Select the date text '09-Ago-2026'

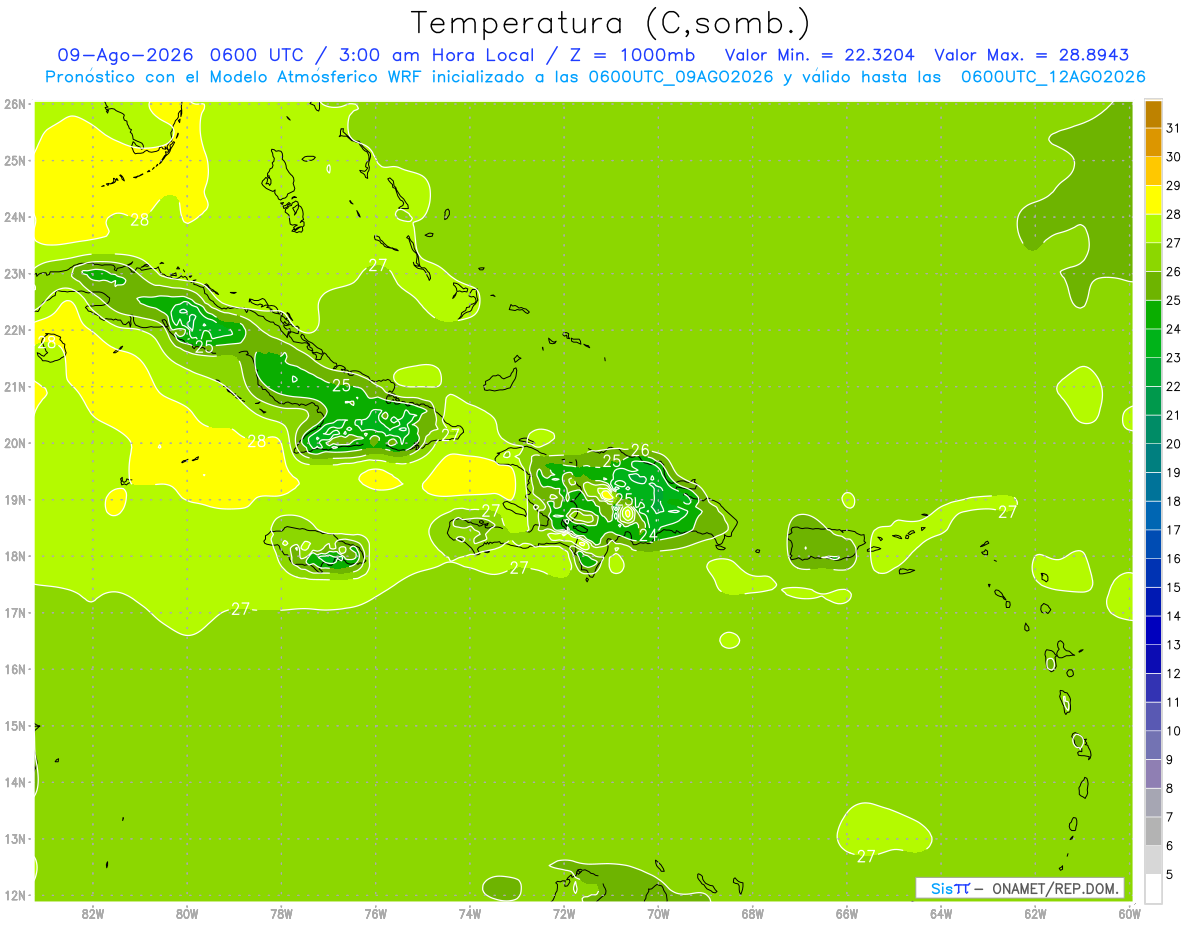[x=124, y=55]
